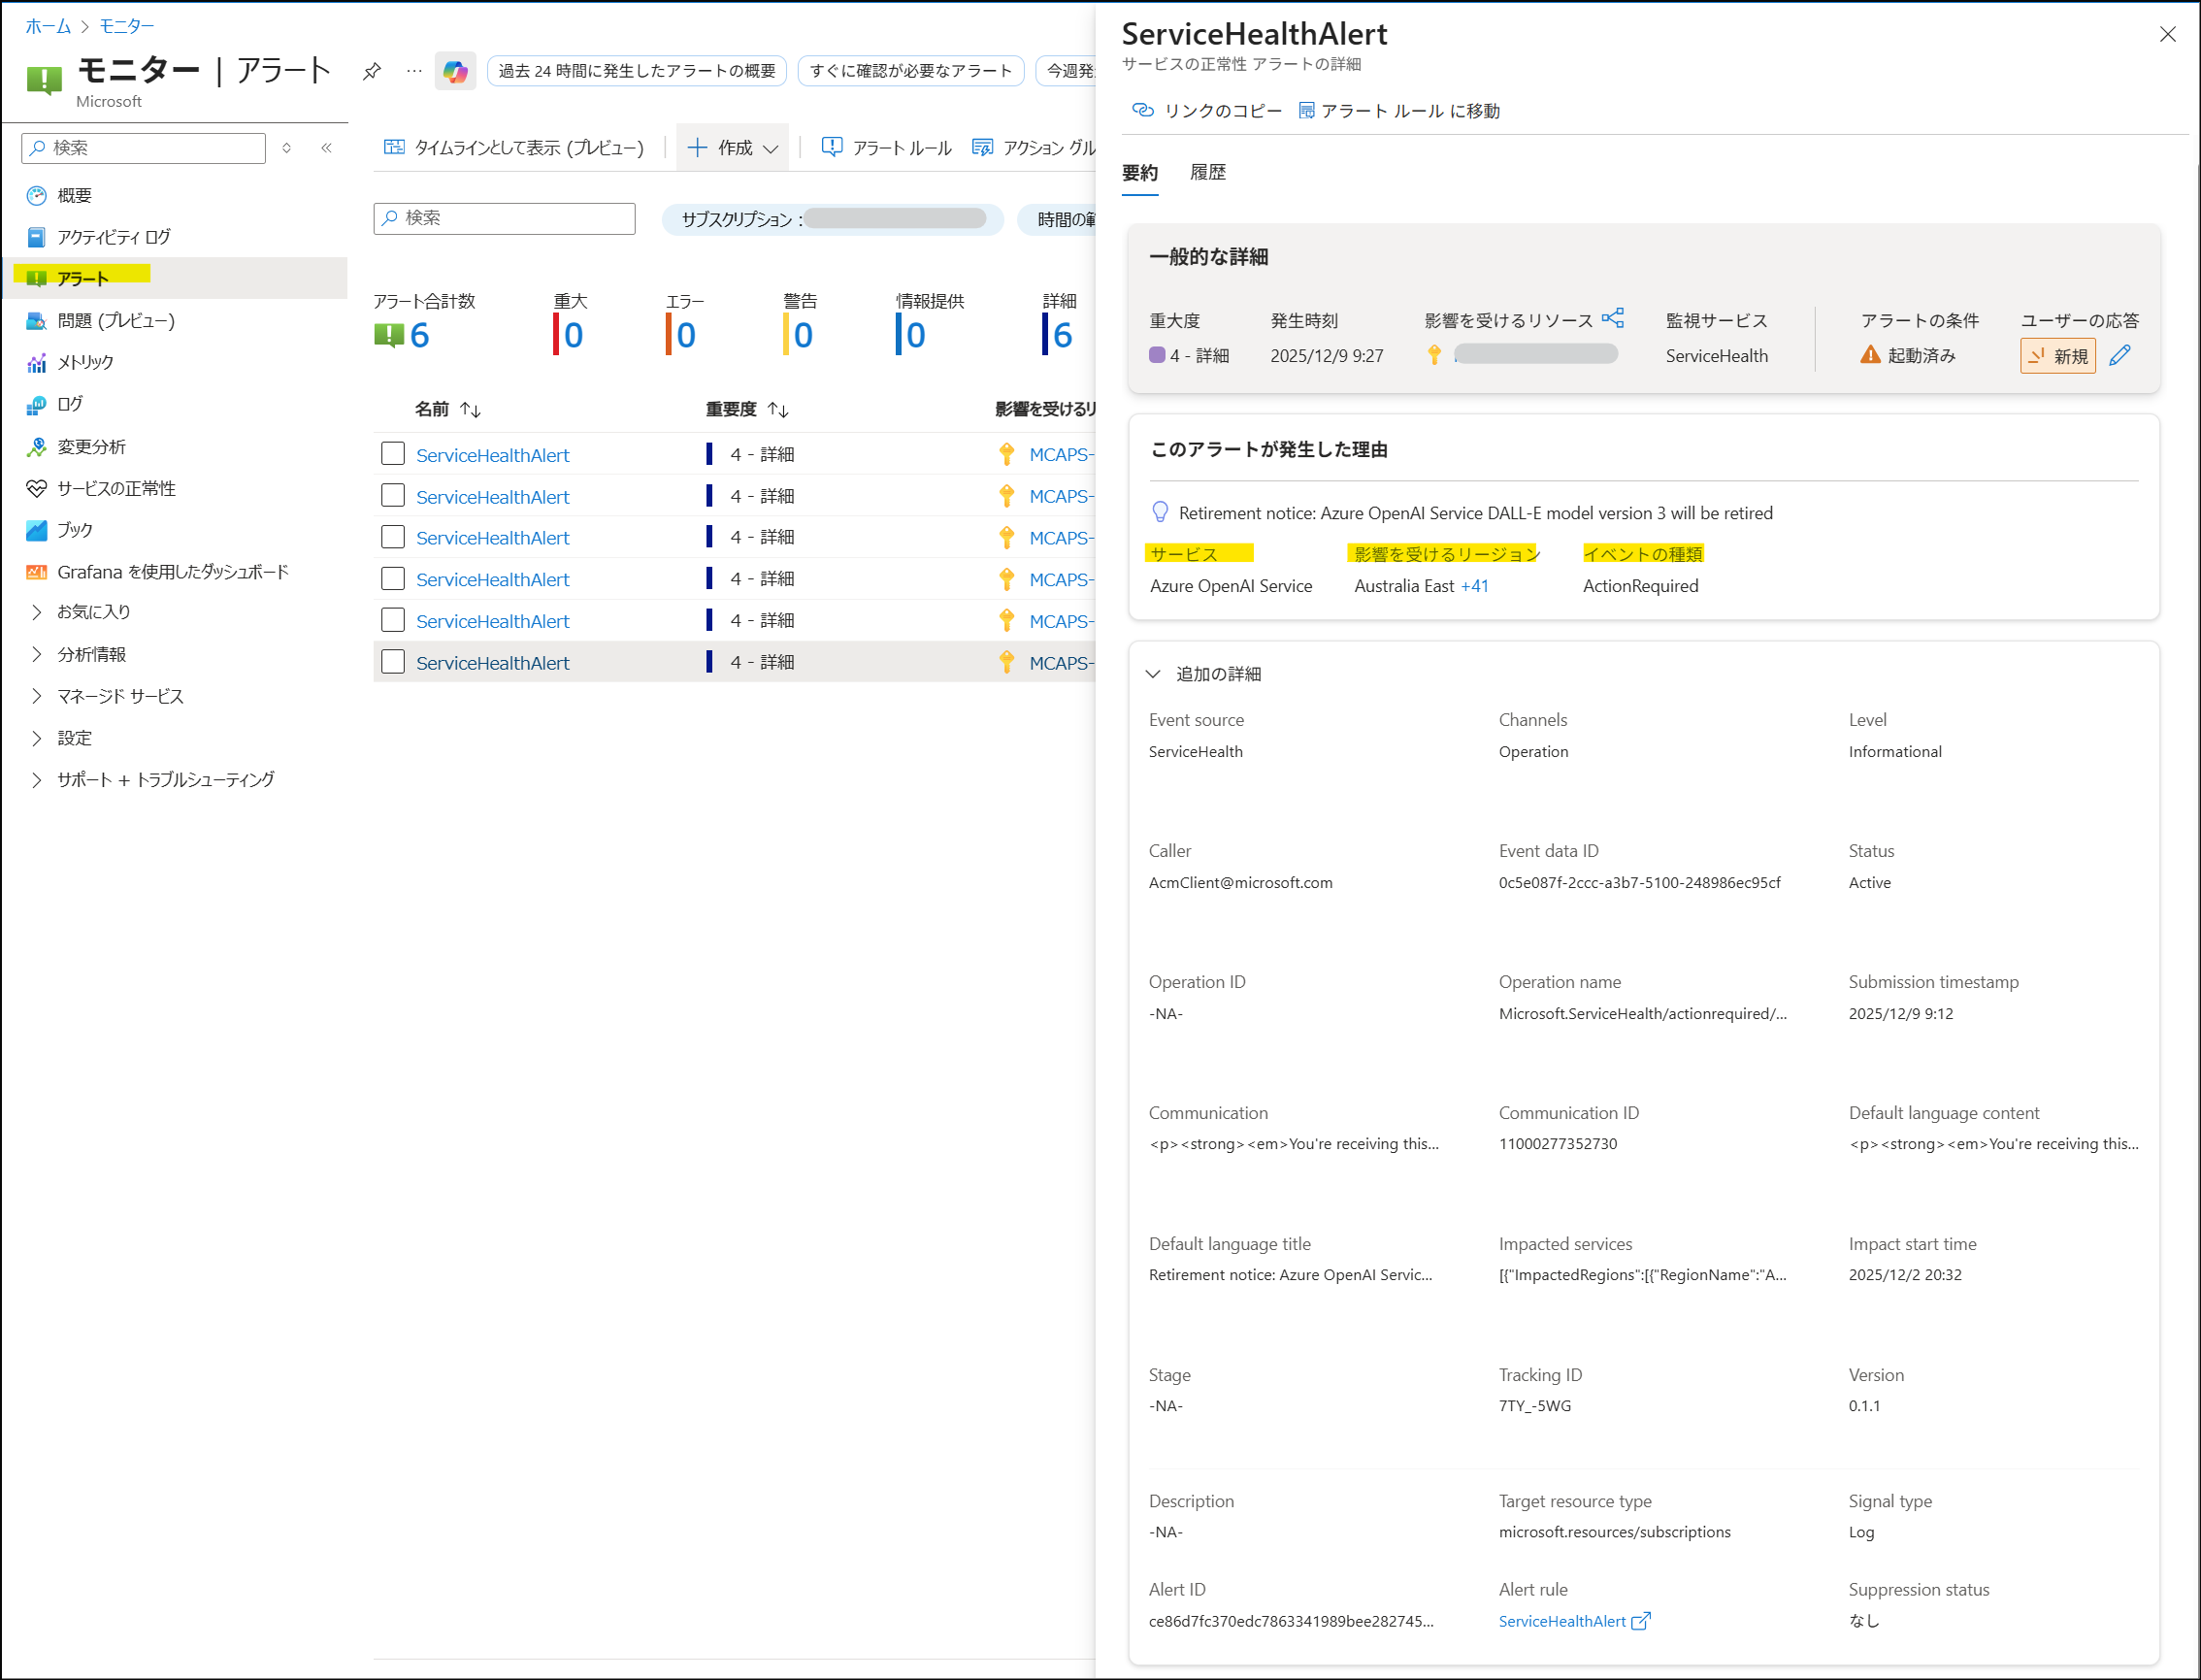Click the alerts list 検索 box
Image resolution: width=2201 pixels, height=1680 pixels.
[504, 218]
